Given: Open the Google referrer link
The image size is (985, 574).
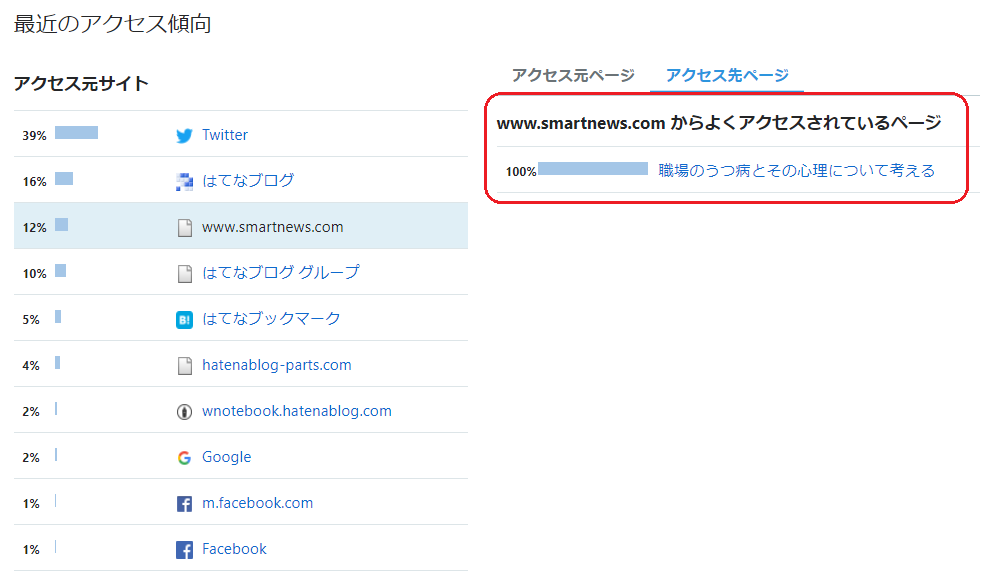Looking at the screenshot, I should click(226, 457).
